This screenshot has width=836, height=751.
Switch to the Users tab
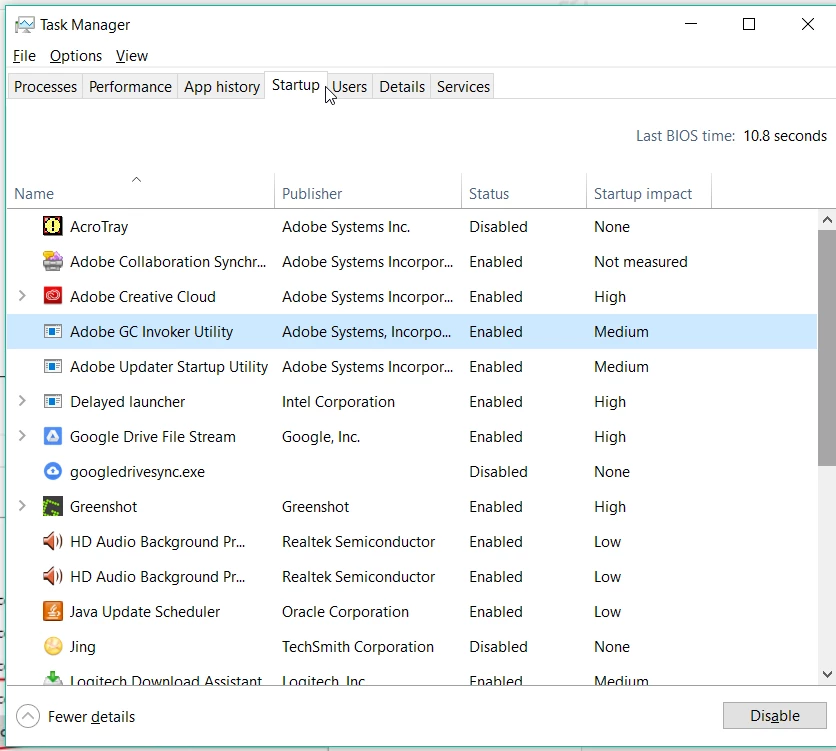point(350,86)
